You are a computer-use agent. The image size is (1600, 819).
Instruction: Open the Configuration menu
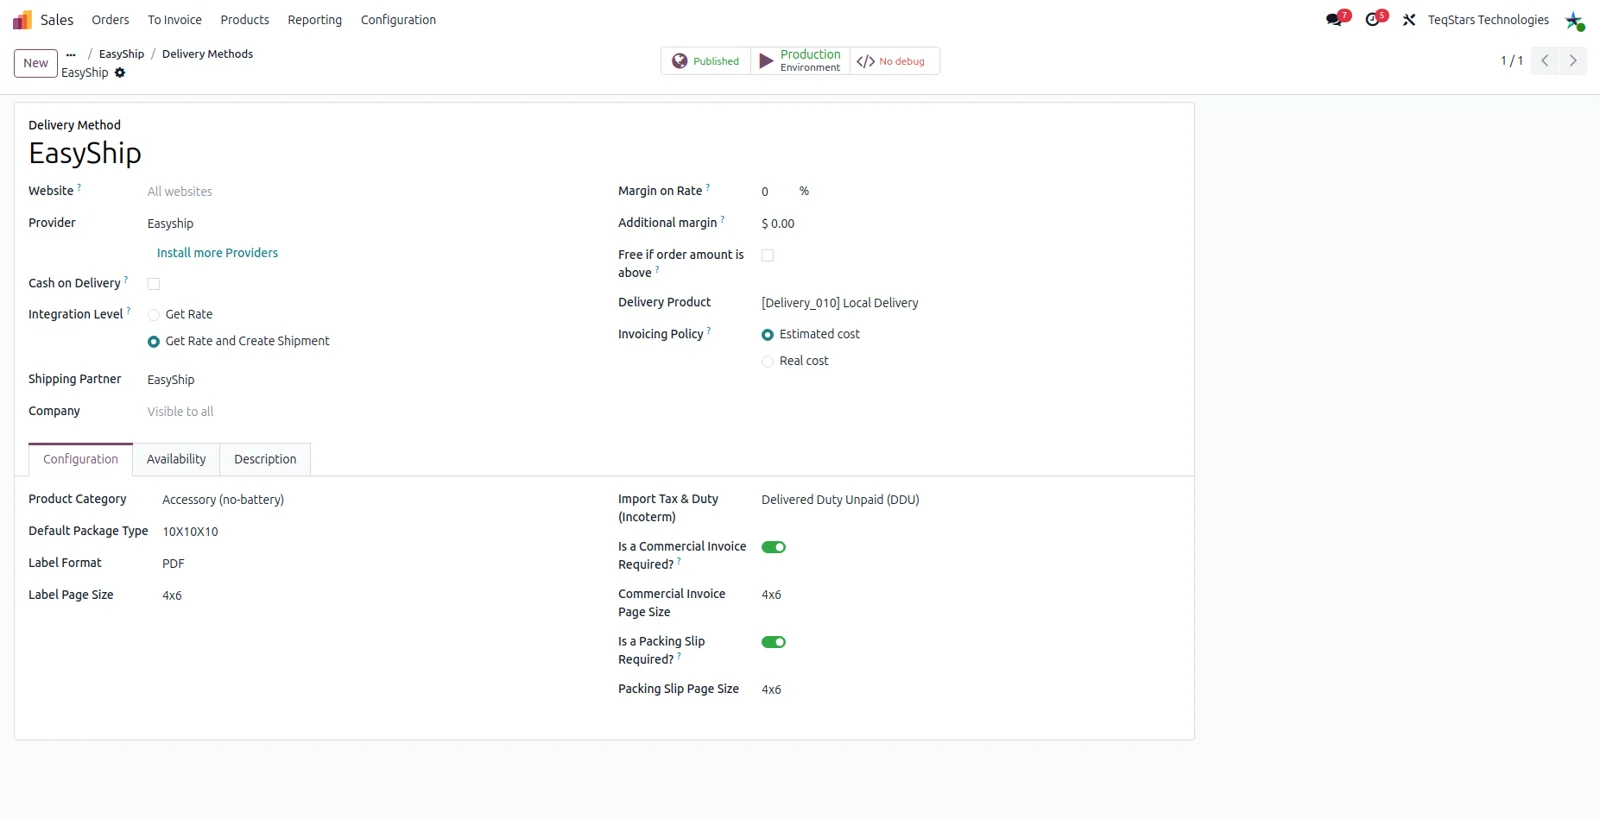pyautogui.click(x=398, y=20)
